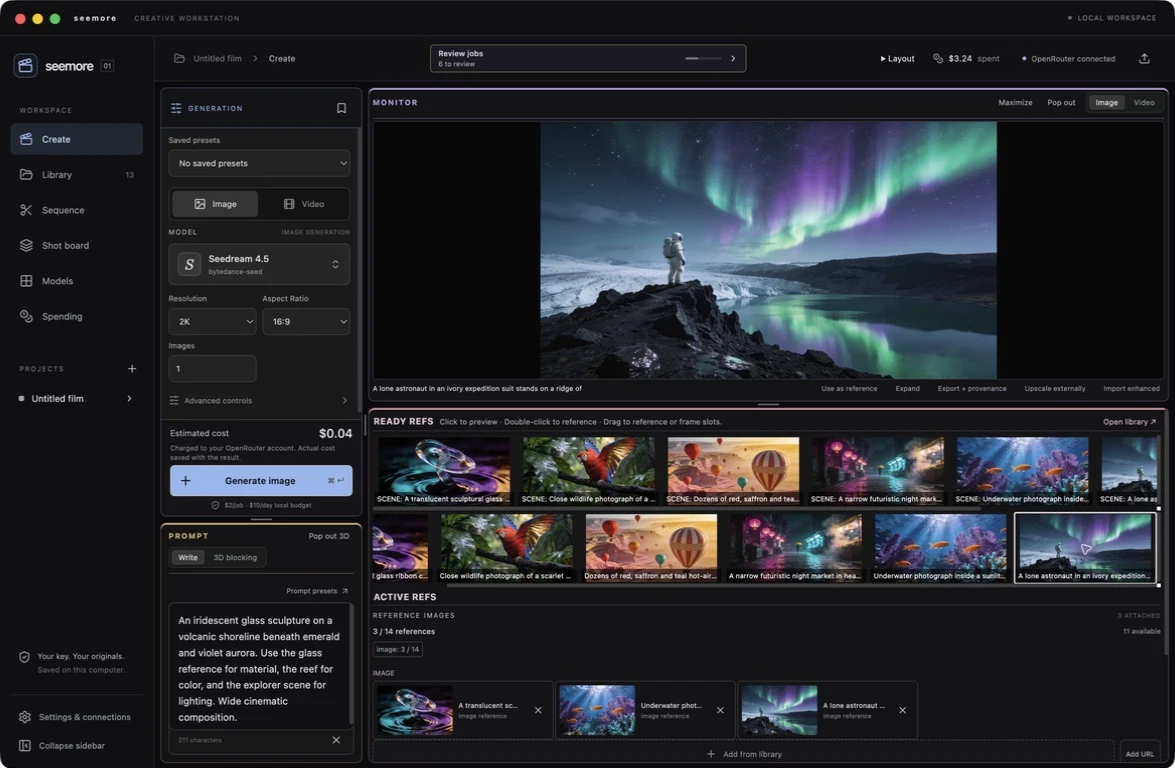The height and width of the screenshot is (768, 1175).
Task: Click Export + provenance
Action: click(972, 389)
